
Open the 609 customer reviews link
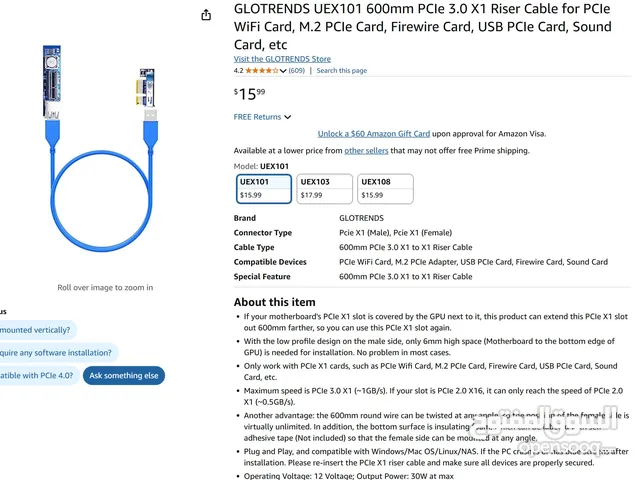click(297, 71)
